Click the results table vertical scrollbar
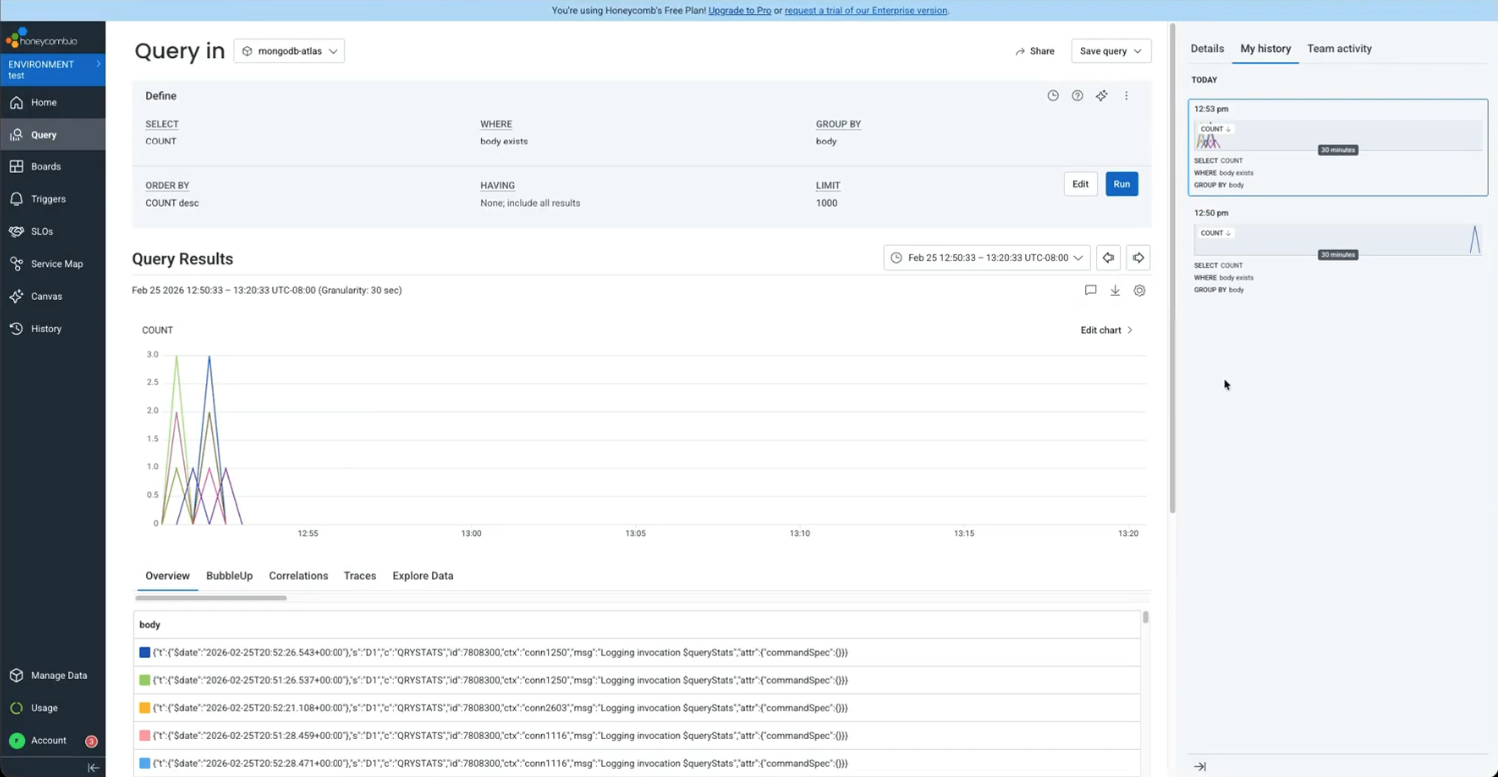Screen dimensions: 1498x777 1146,617
